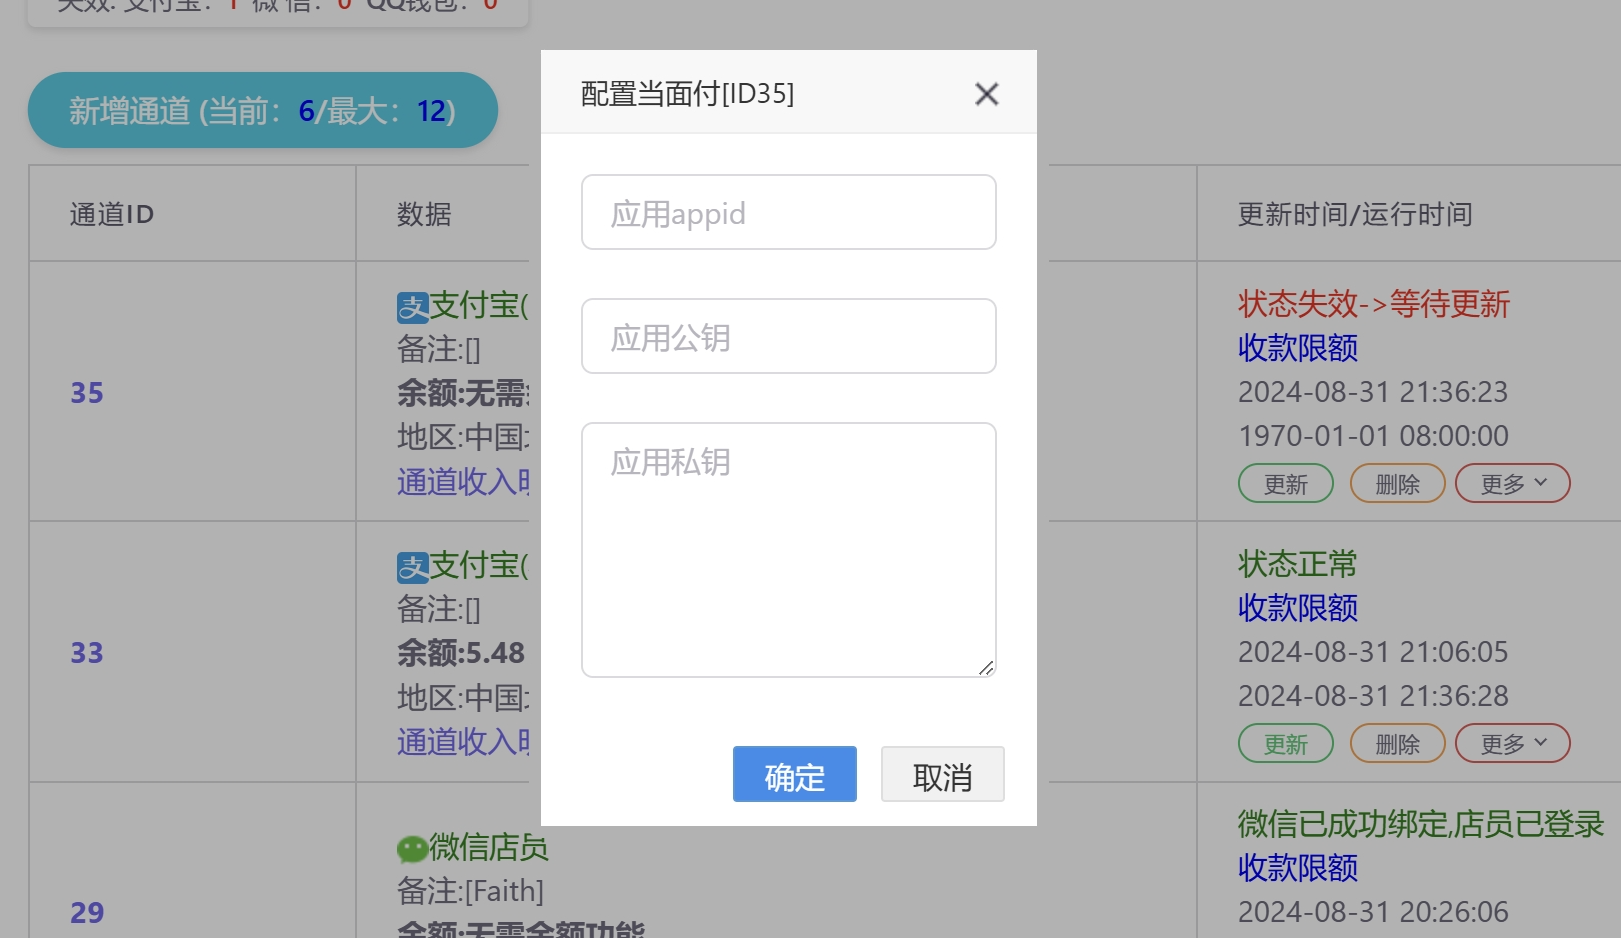
Task: Click timestamp 2024-08-31 21:36:28
Action: click(x=1373, y=696)
